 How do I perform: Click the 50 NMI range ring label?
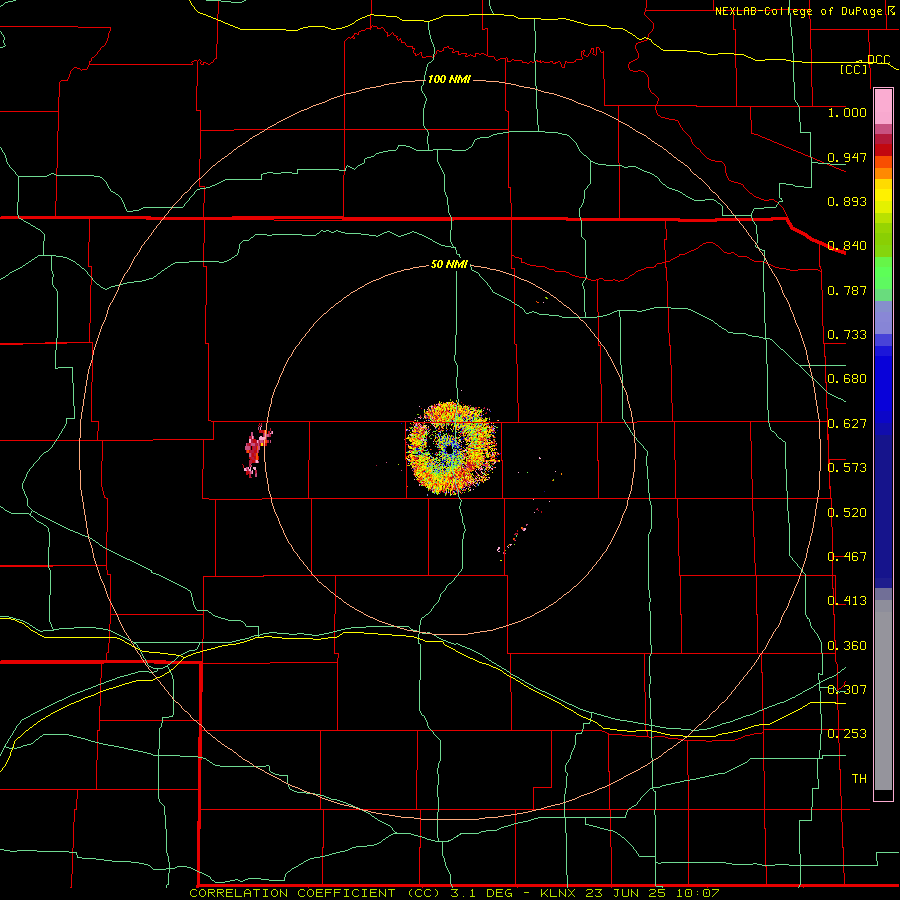point(449,264)
